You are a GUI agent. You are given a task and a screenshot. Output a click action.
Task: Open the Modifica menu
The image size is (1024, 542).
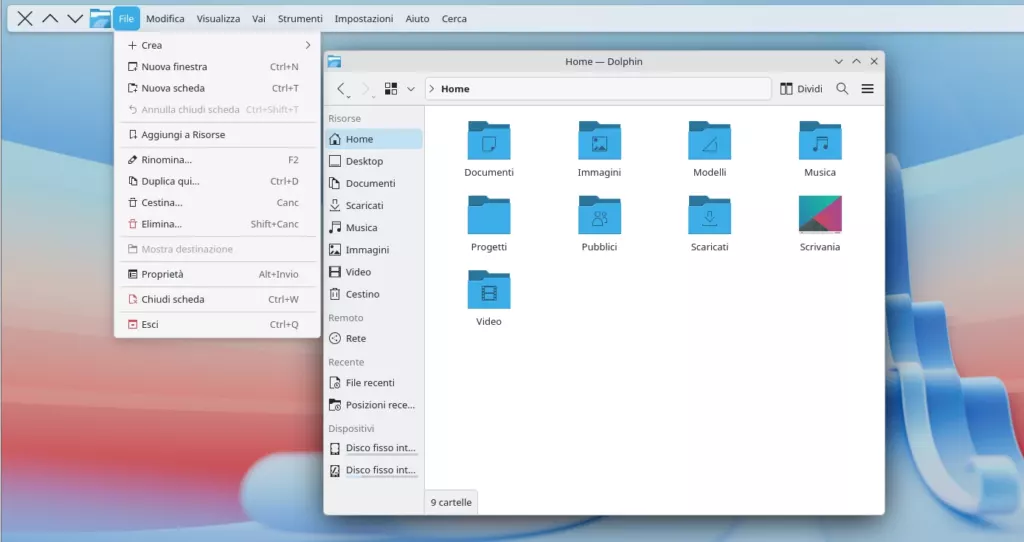[x=165, y=19]
